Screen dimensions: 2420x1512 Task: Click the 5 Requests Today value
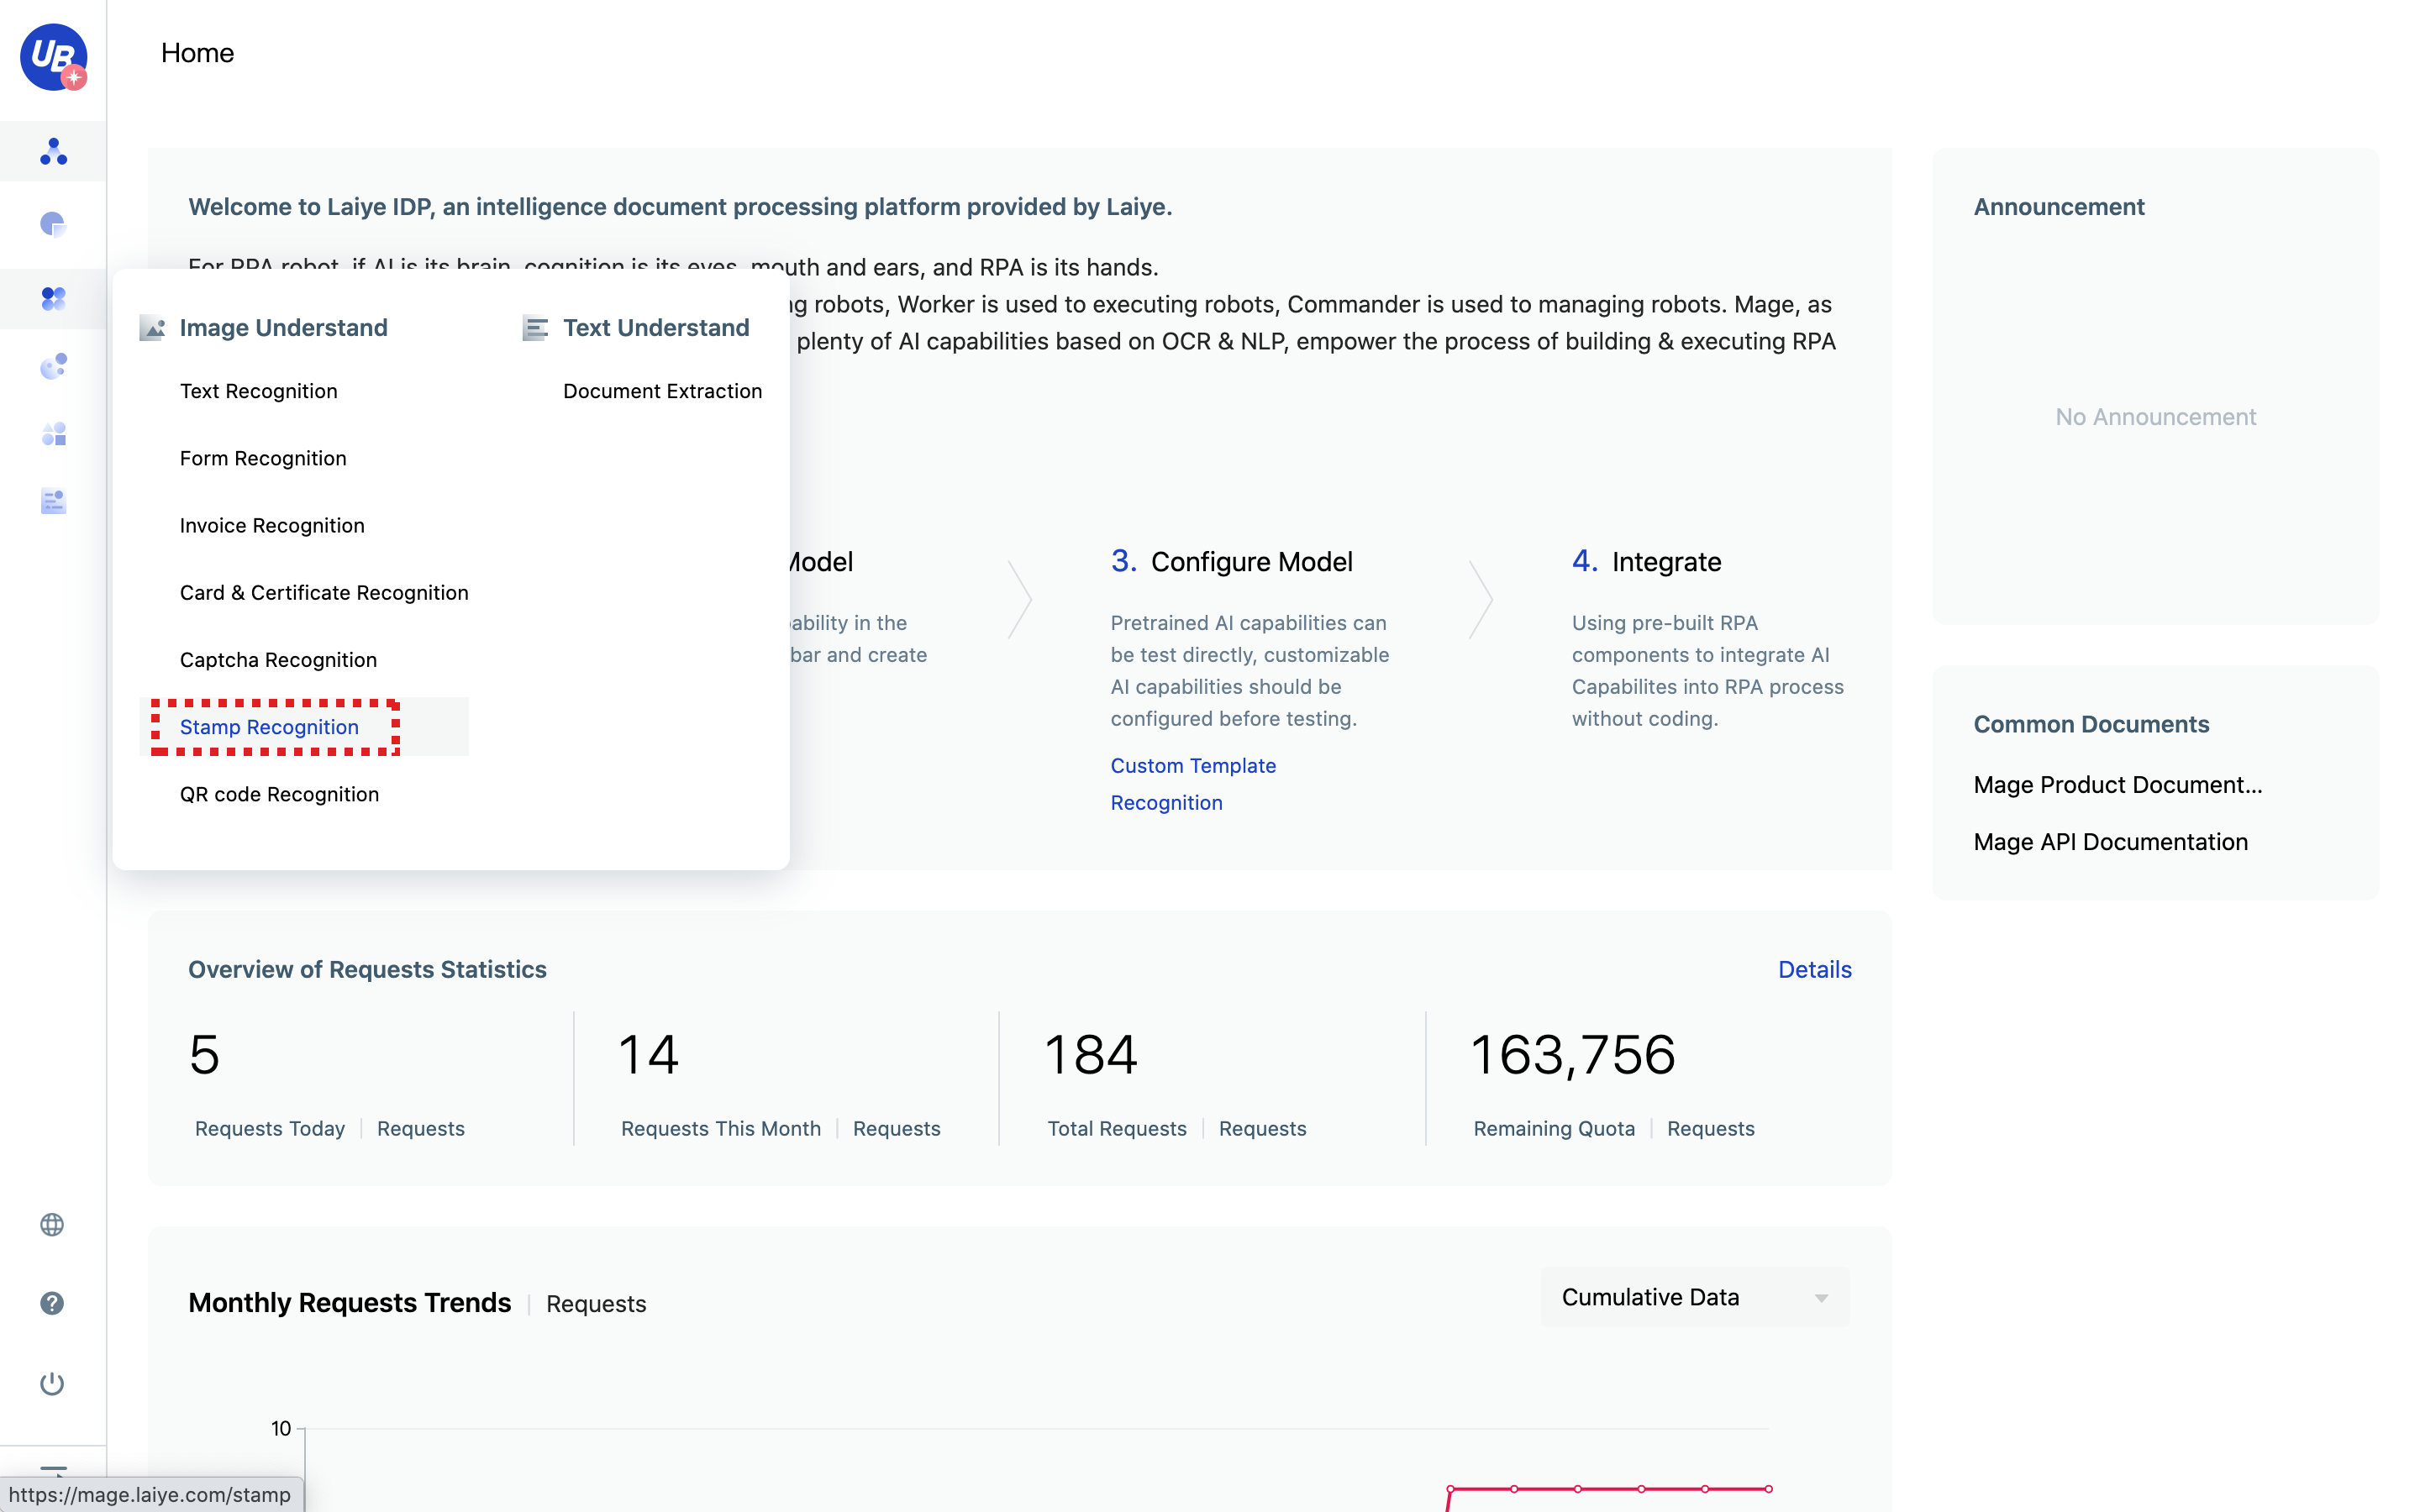pos(204,1055)
